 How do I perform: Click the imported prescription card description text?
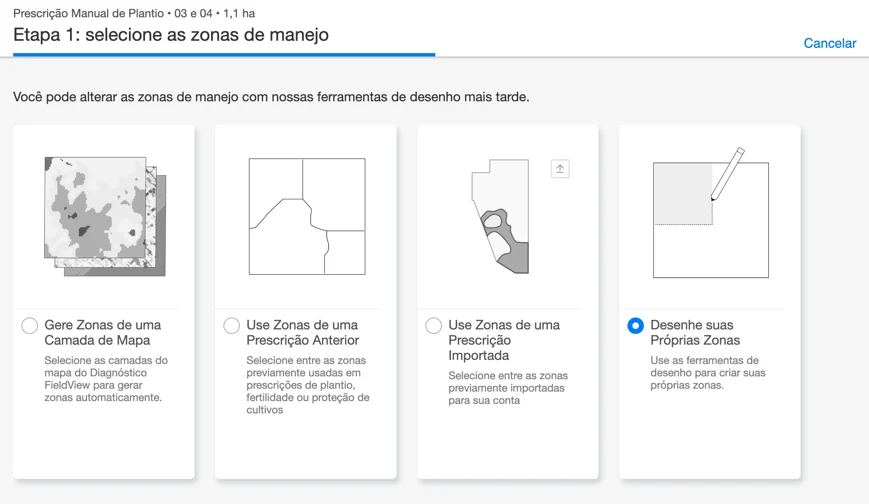point(506,388)
